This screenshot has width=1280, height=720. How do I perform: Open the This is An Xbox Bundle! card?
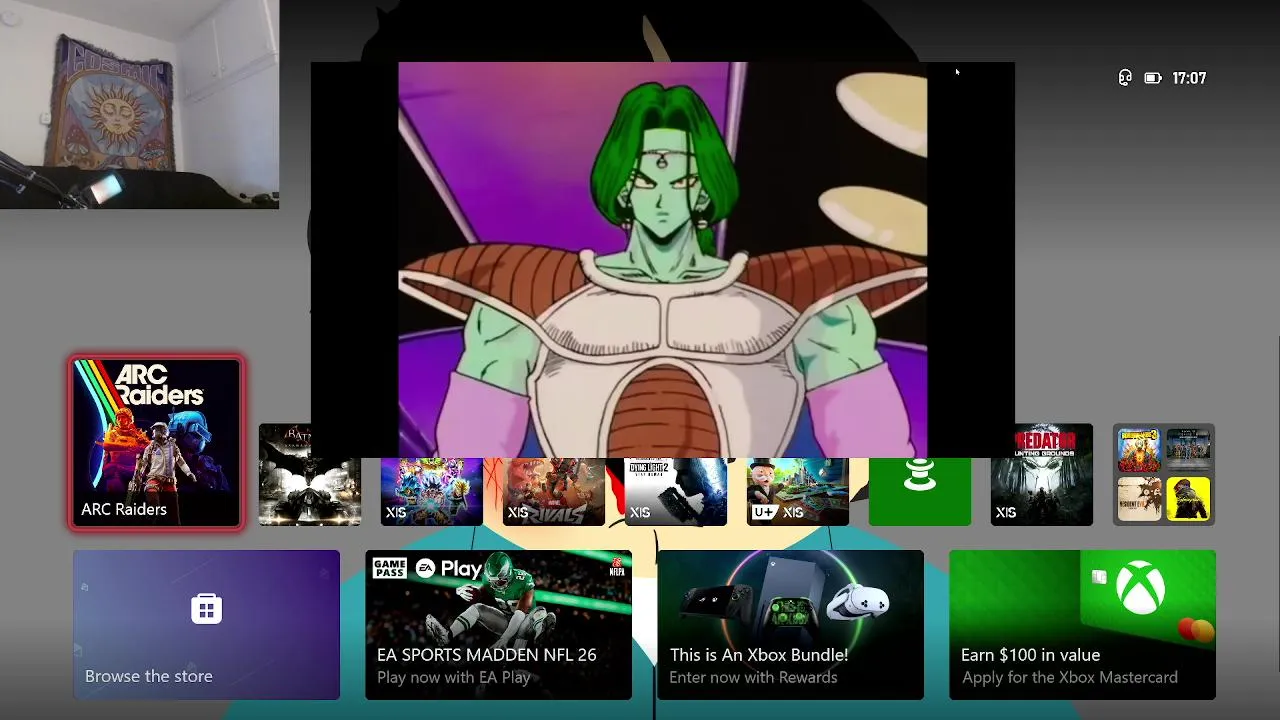coord(790,625)
